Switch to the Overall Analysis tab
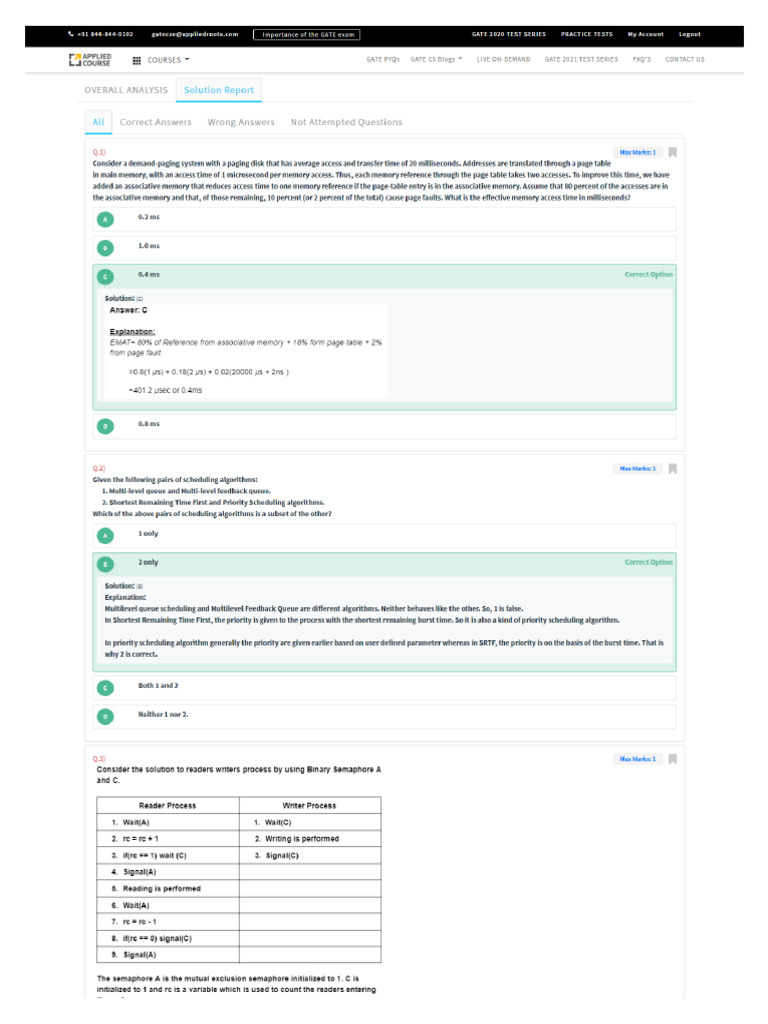This screenshot has height=1024, width=768. click(126, 90)
